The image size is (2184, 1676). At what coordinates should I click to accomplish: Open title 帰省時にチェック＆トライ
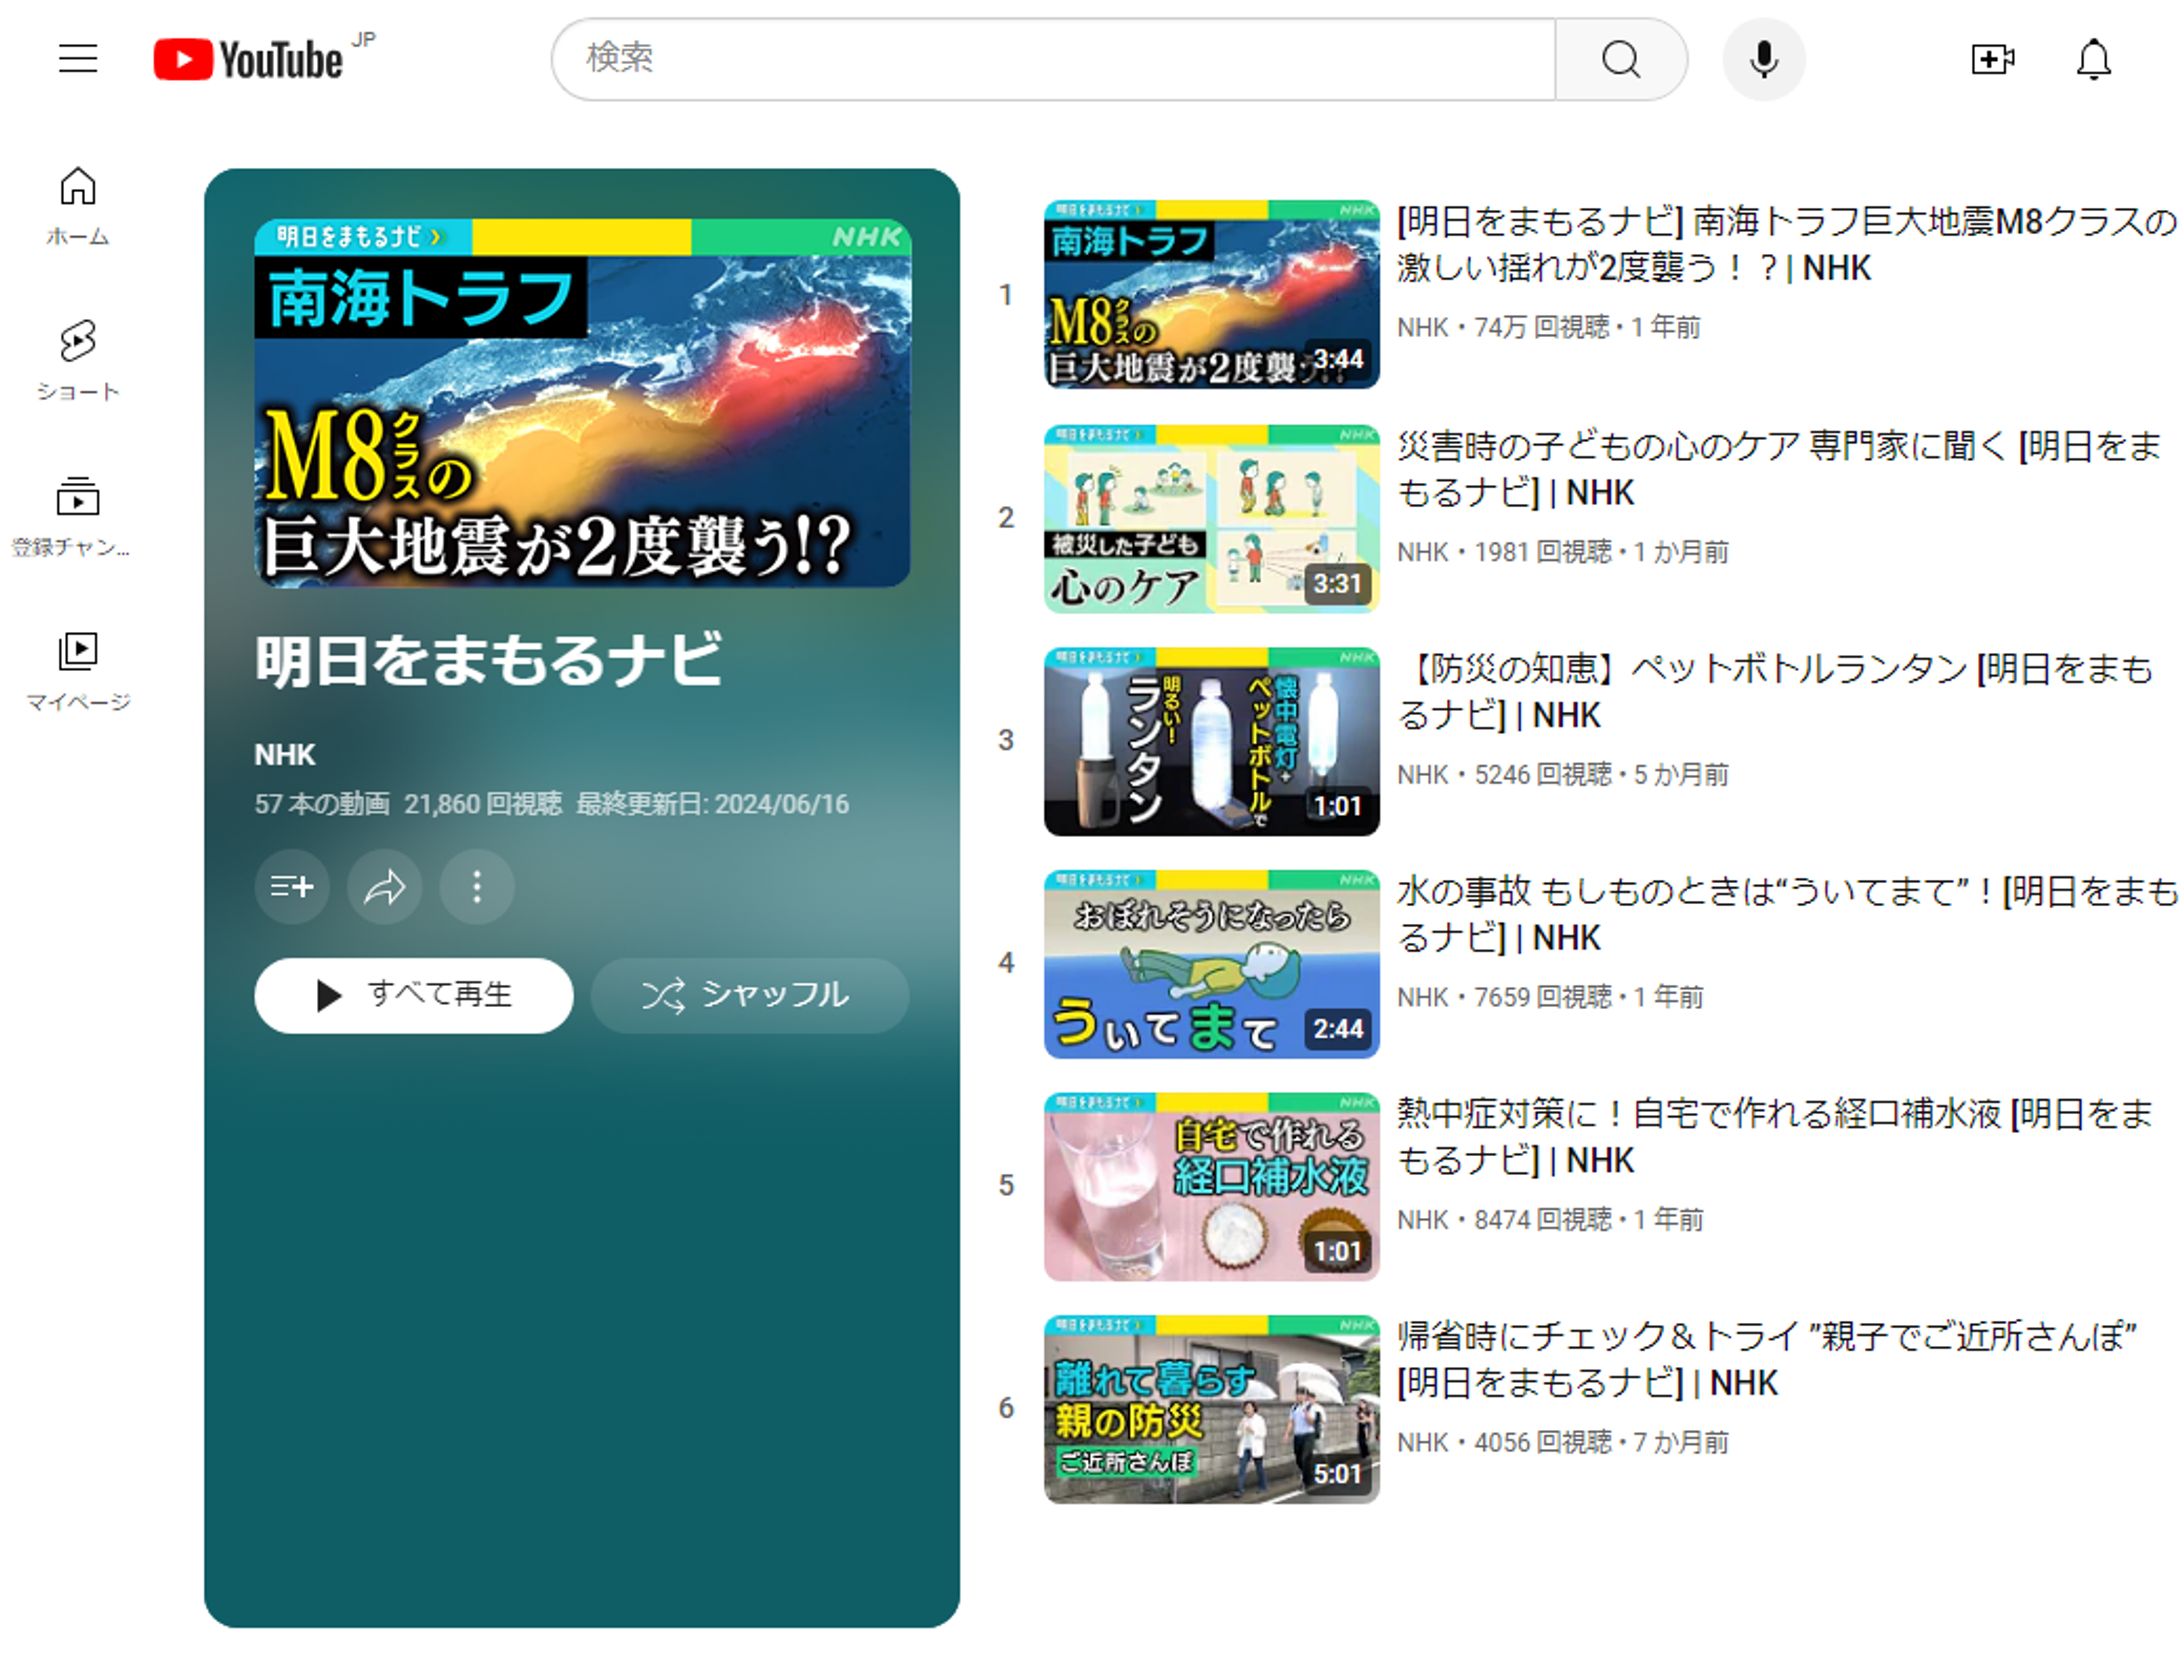point(1767,1359)
